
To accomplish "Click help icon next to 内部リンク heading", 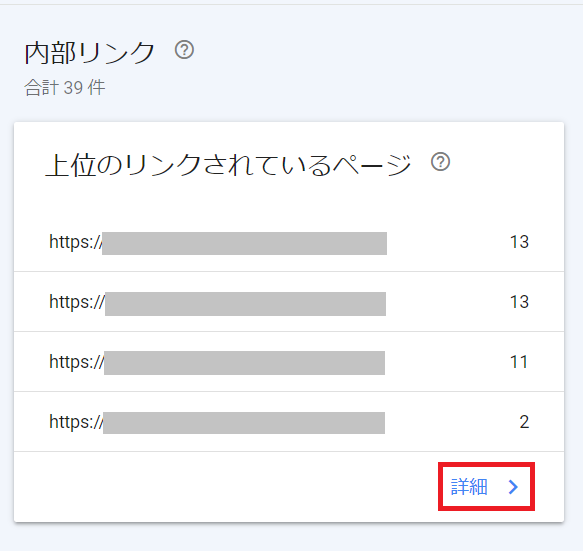I will (x=184, y=50).
